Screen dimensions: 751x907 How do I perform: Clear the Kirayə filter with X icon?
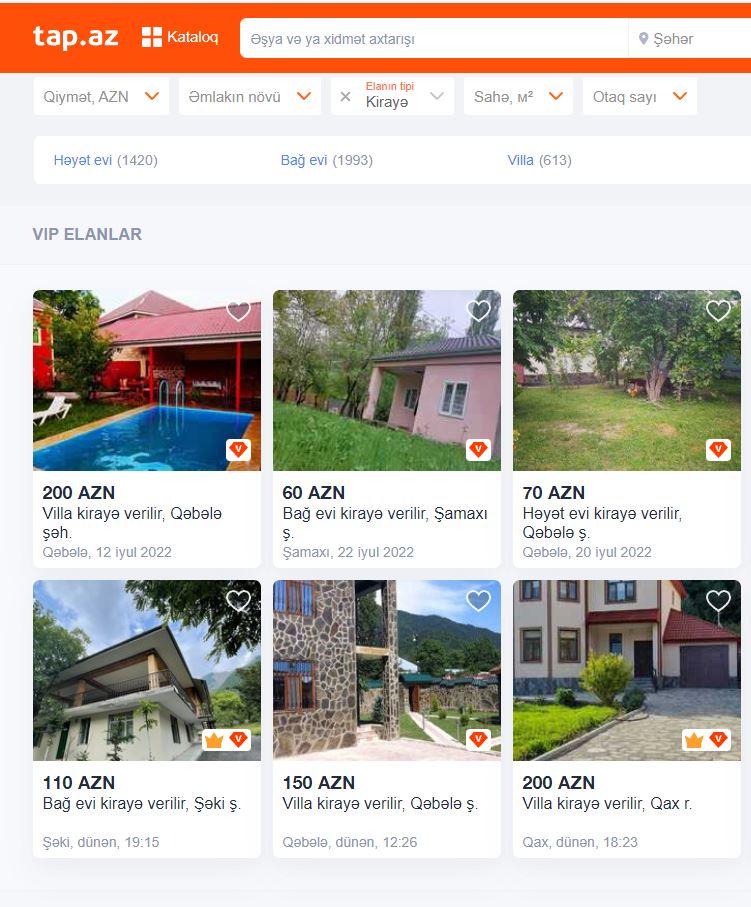click(345, 97)
